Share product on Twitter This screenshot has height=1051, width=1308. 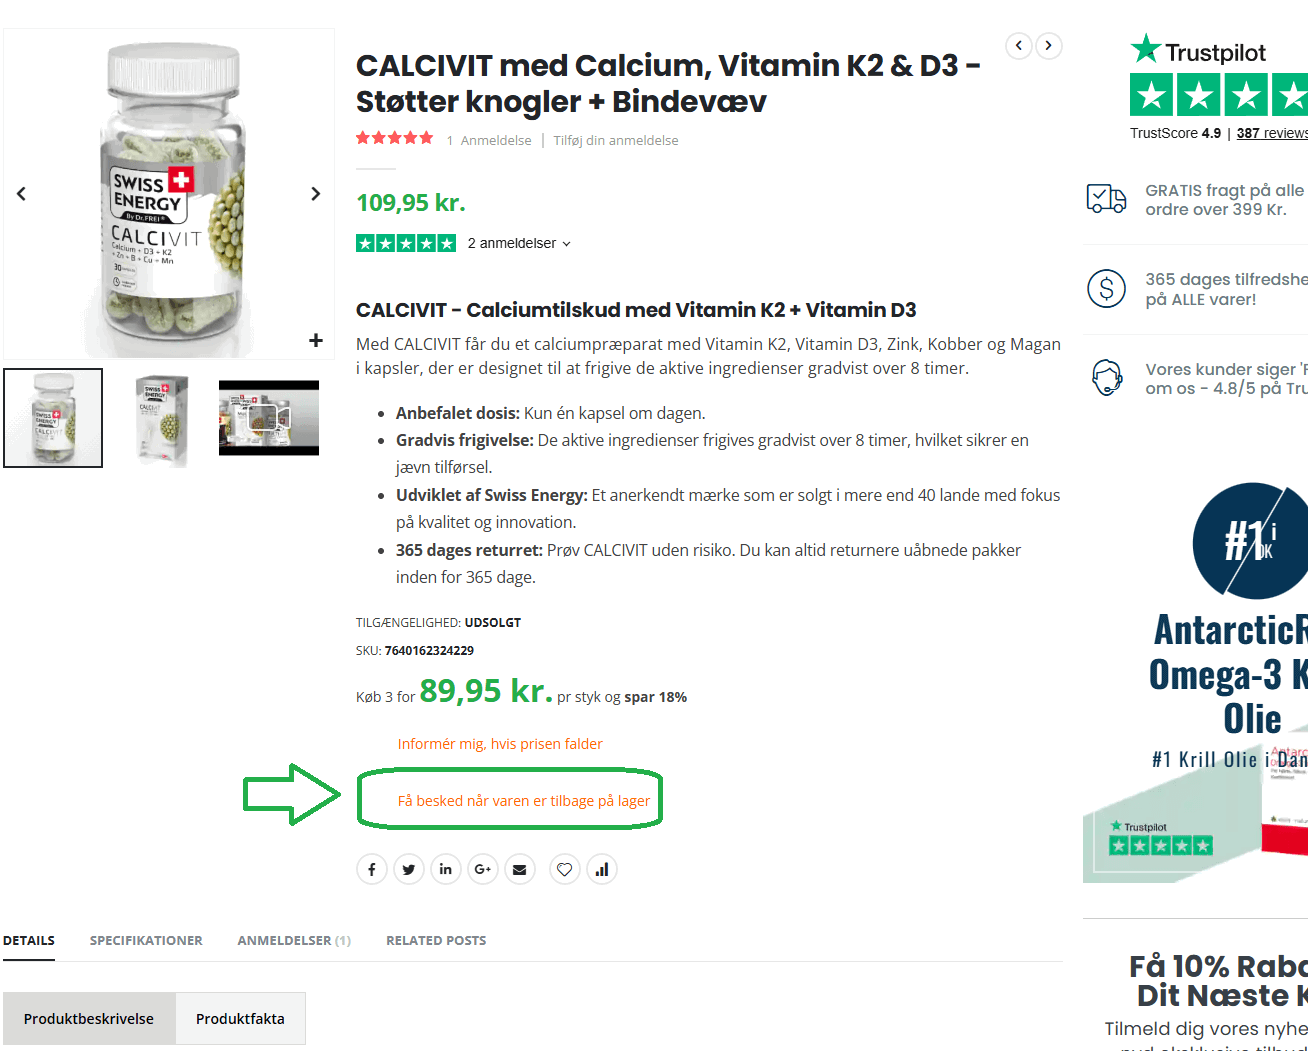coord(409,870)
